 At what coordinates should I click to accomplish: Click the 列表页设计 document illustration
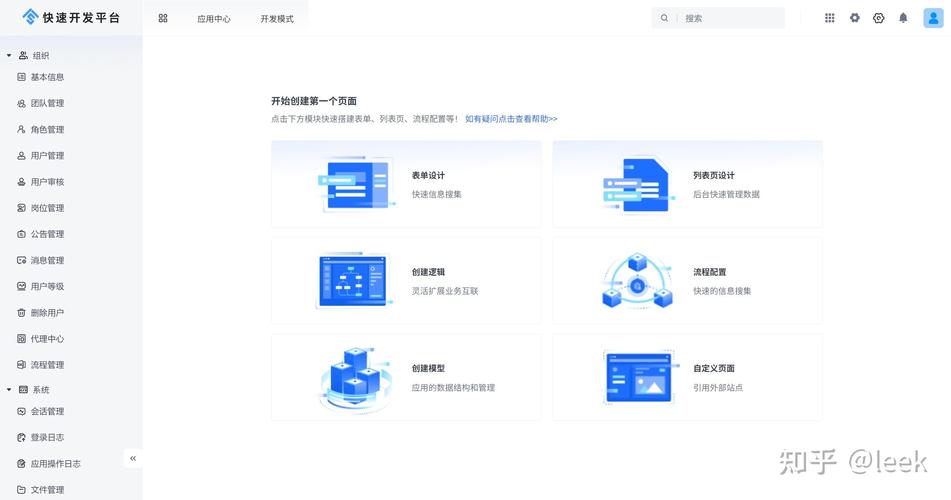tap(638, 184)
